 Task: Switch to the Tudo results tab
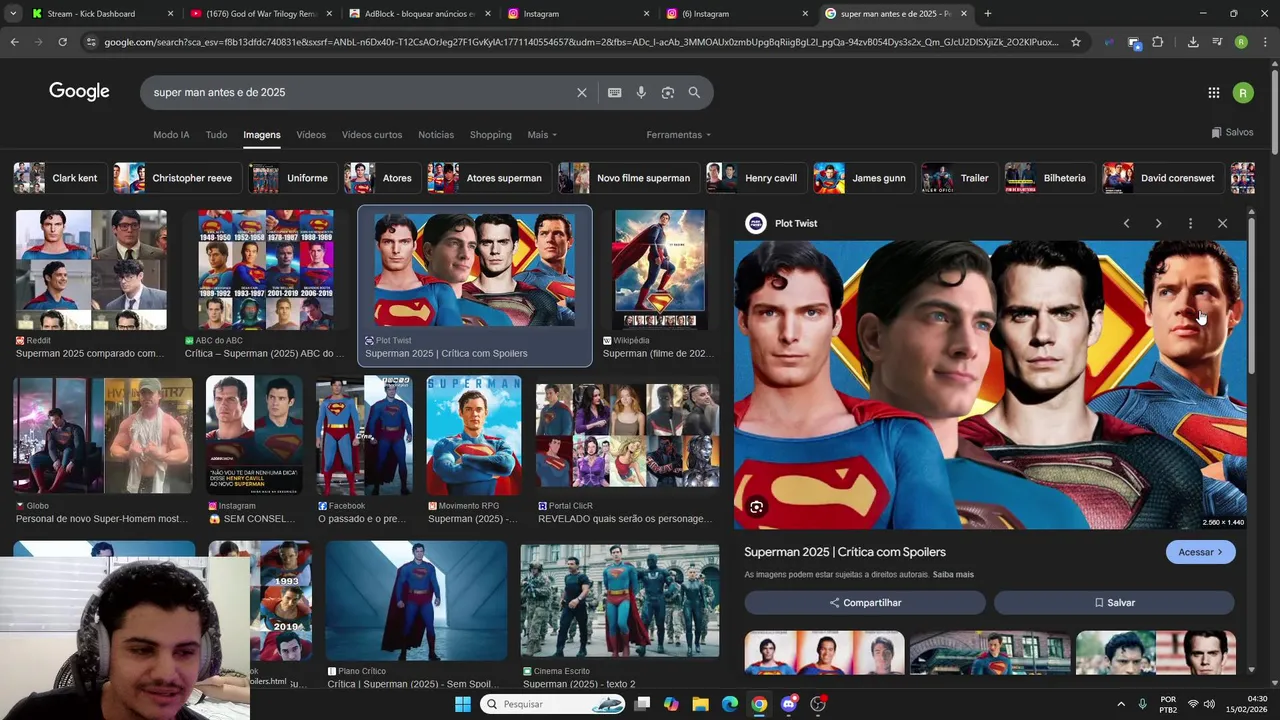pyautogui.click(x=216, y=135)
